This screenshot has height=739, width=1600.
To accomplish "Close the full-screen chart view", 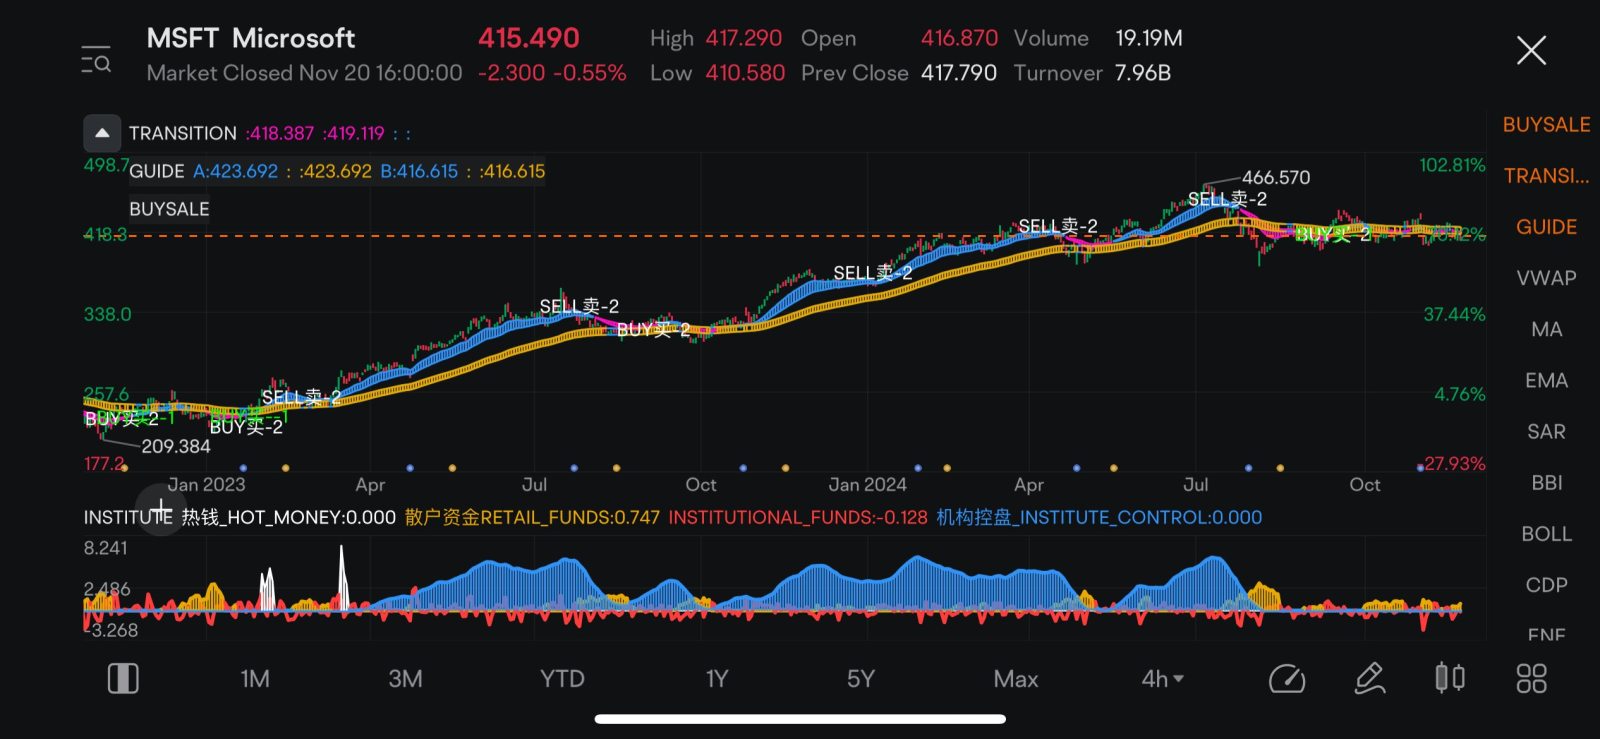I will click(1531, 50).
